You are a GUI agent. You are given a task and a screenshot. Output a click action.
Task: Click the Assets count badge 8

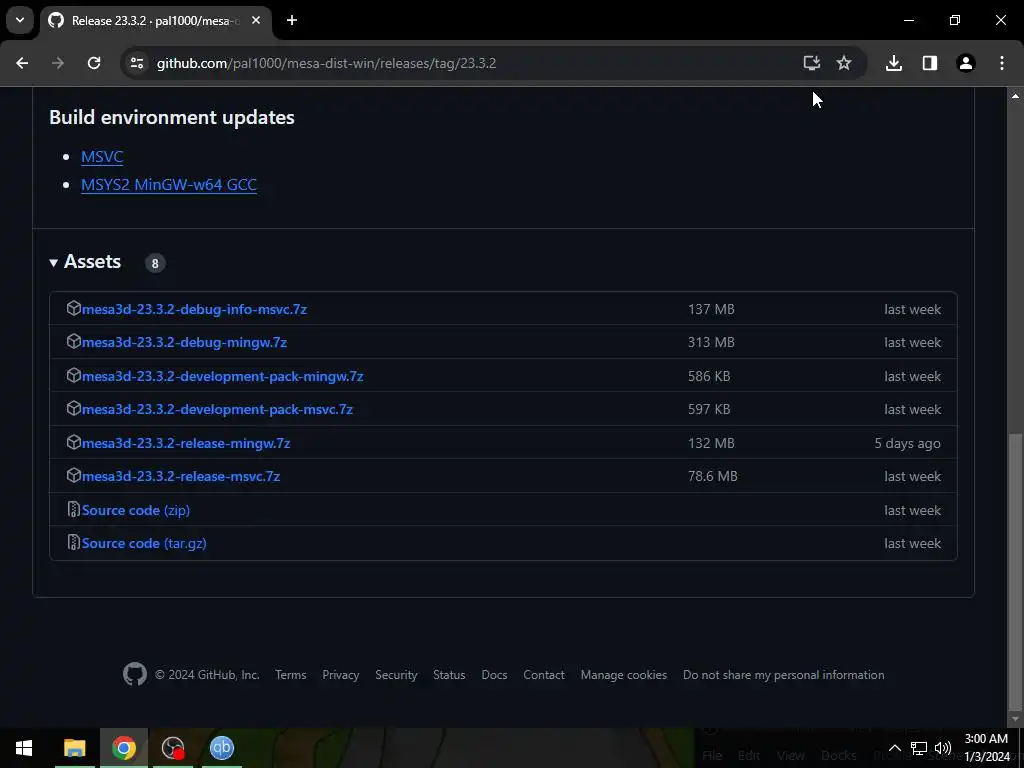click(x=155, y=263)
